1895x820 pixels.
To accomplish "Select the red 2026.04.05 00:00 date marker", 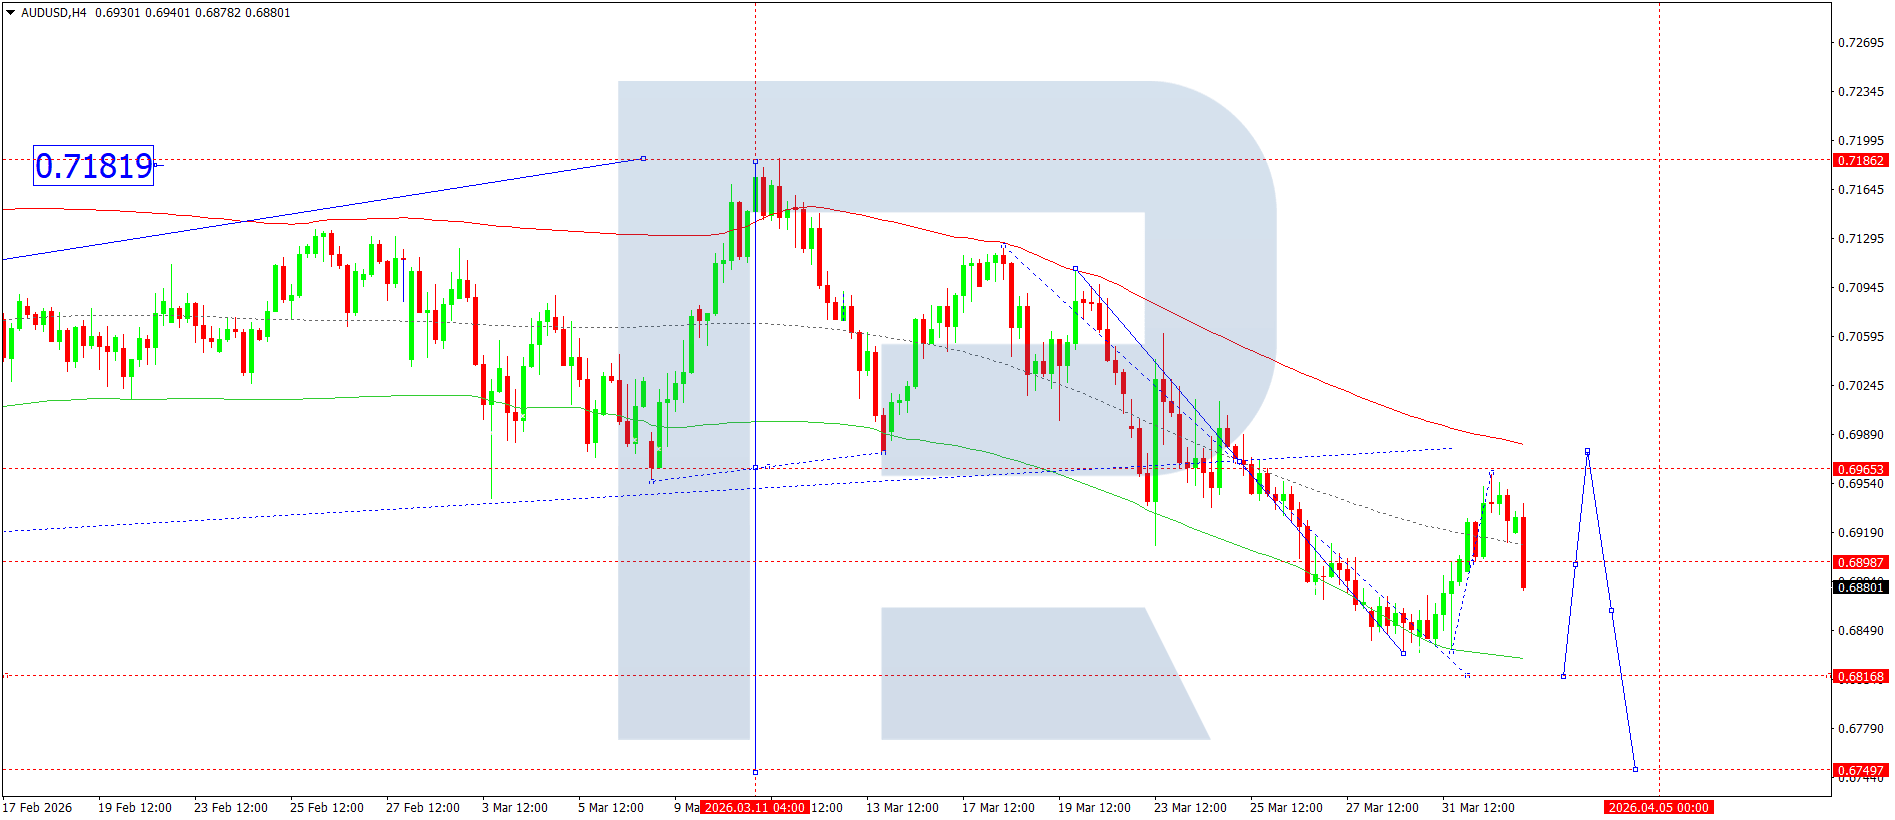I will click(1658, 808).
